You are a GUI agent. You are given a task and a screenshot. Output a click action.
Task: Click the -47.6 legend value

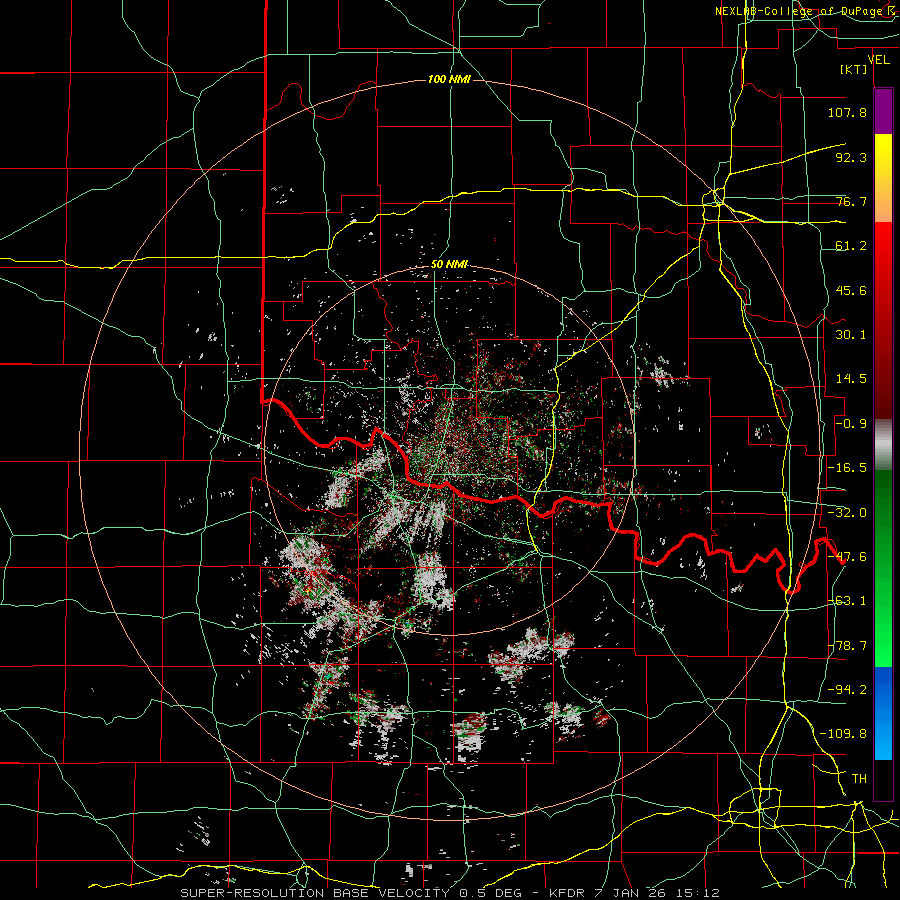tap(847, 557)
